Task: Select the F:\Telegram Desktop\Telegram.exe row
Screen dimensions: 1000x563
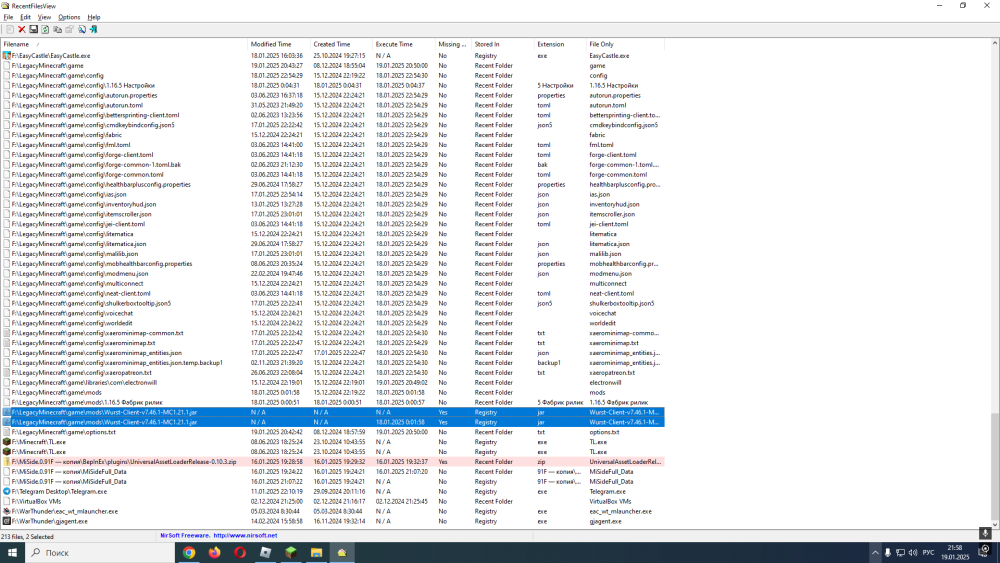Action: (332, 492)
